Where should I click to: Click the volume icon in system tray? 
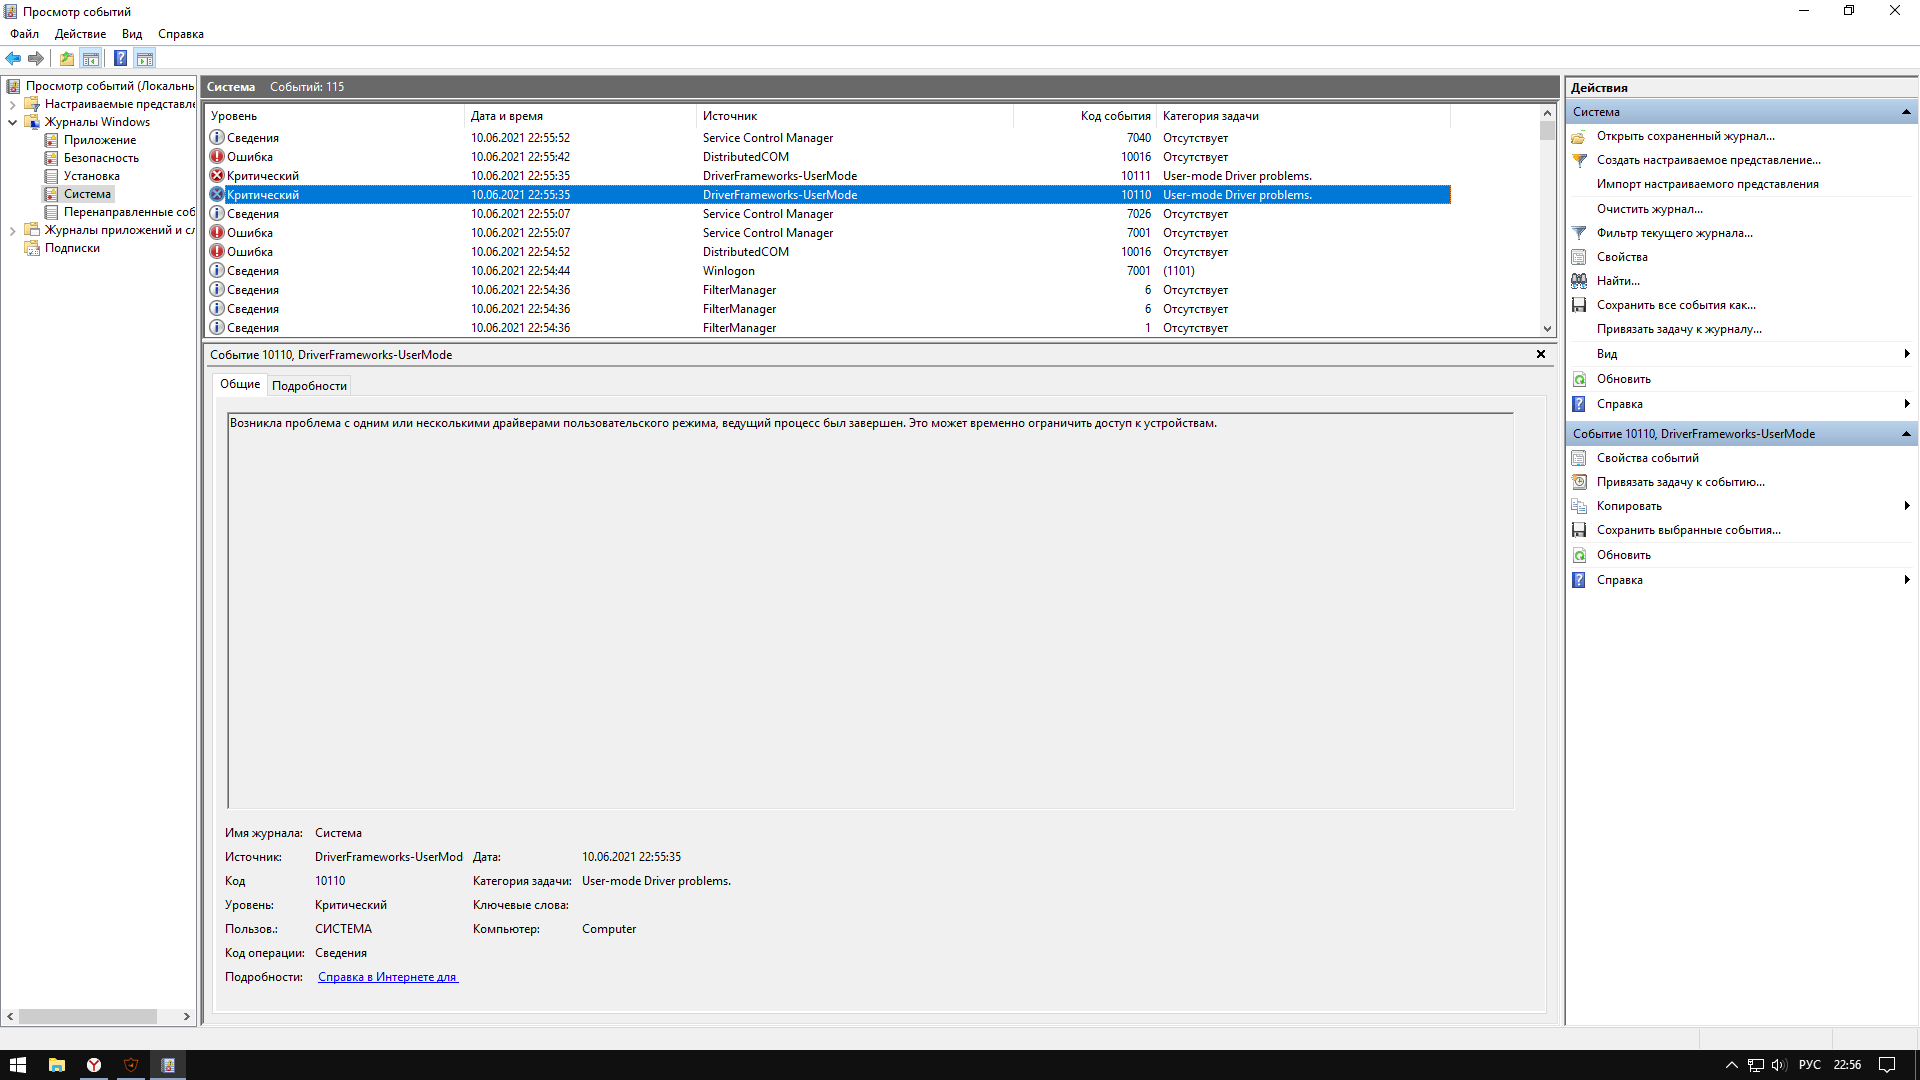1779,1065
